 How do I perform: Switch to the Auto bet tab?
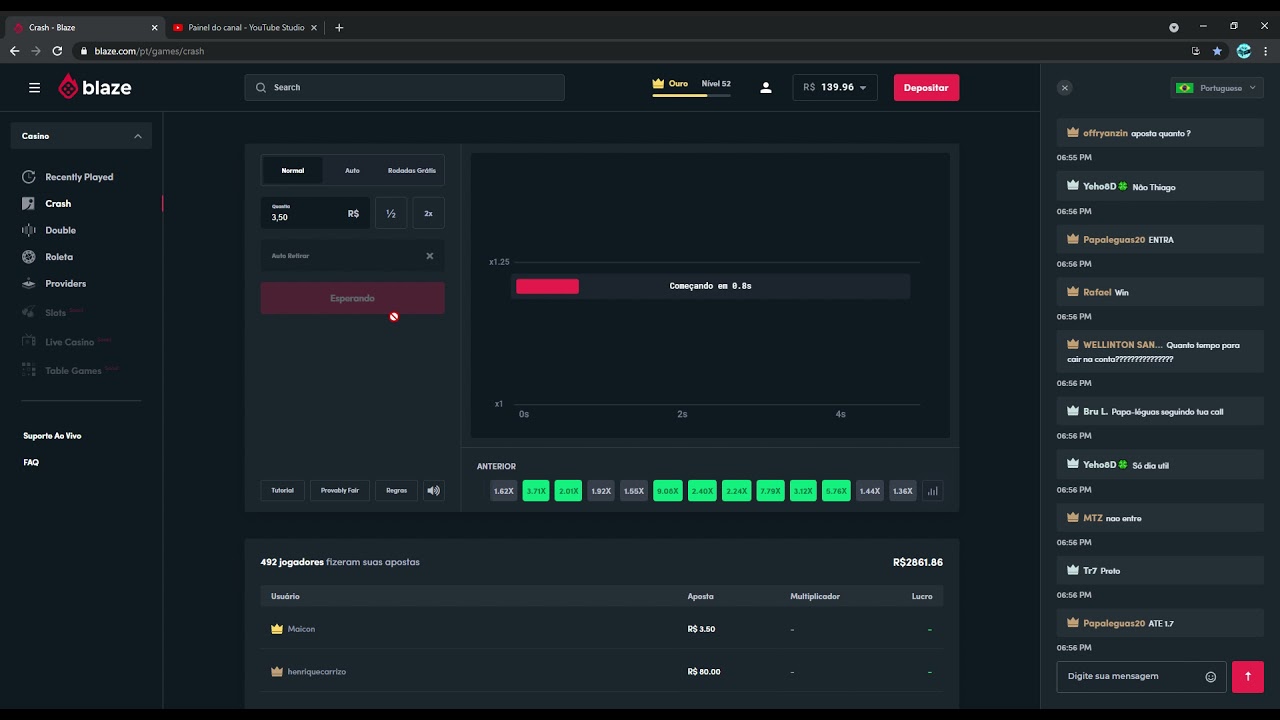(x=352, y=170)
